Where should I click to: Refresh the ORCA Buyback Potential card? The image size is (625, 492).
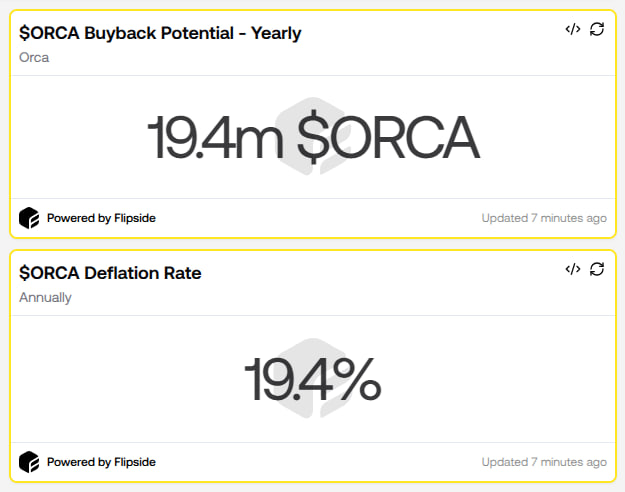coord(597,29)
